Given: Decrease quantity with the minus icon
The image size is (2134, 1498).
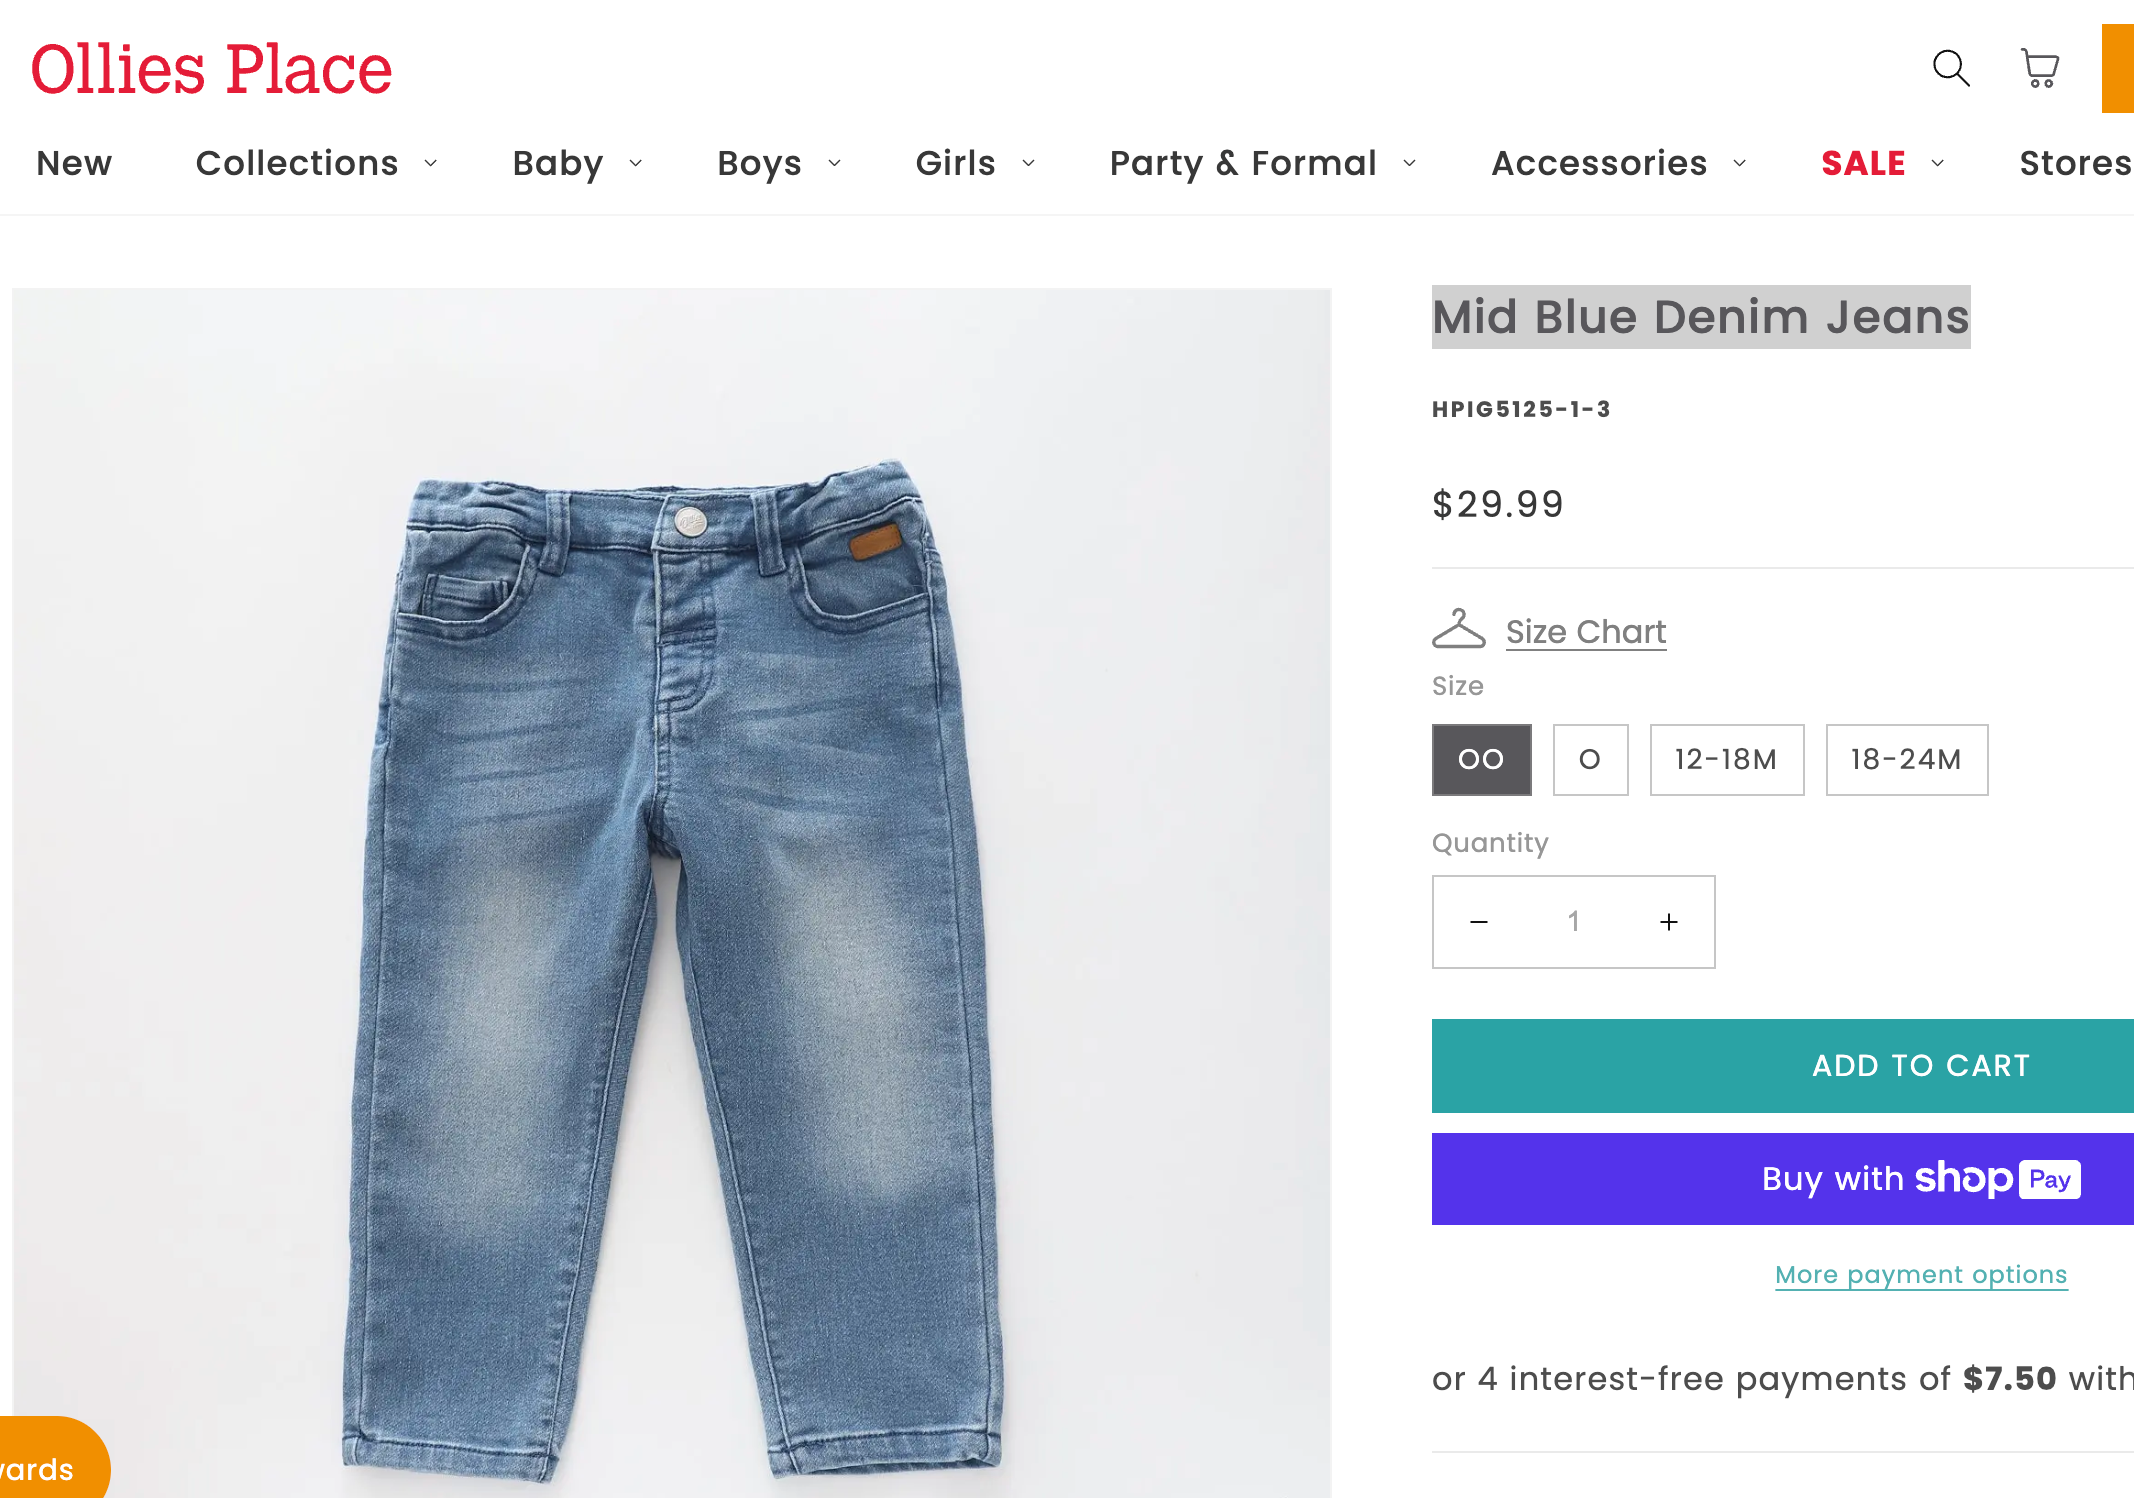Looking at the screenshot, I should click(x=1479, y=922).
